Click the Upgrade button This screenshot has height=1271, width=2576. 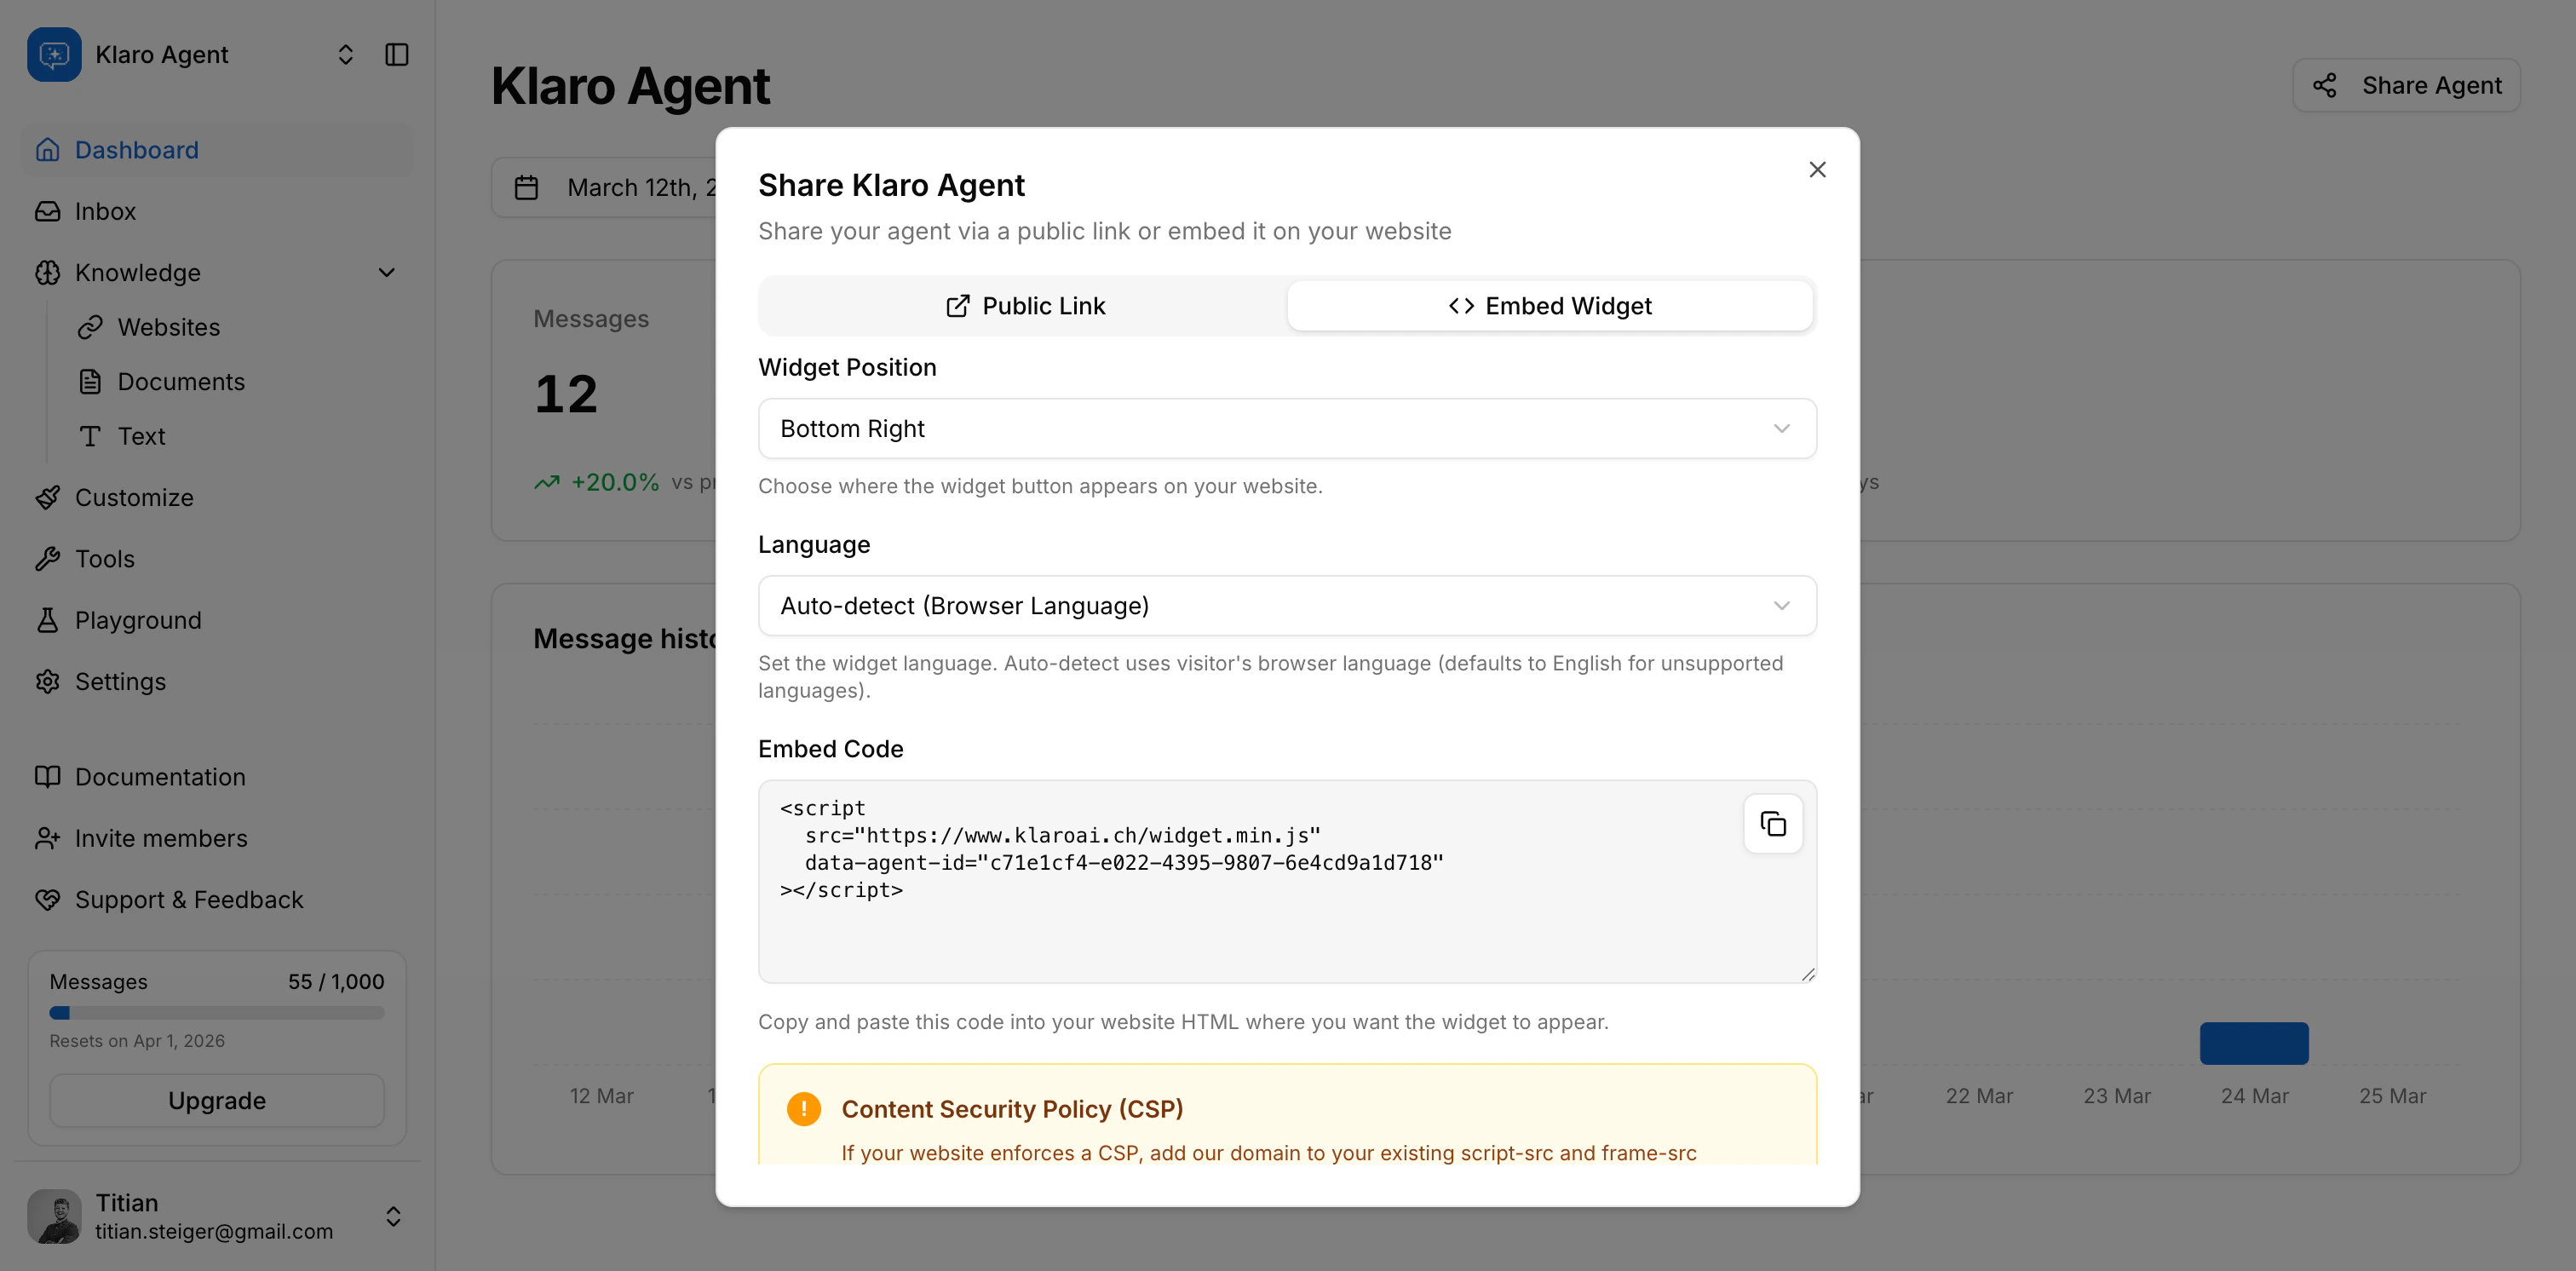pos(216,1100)
